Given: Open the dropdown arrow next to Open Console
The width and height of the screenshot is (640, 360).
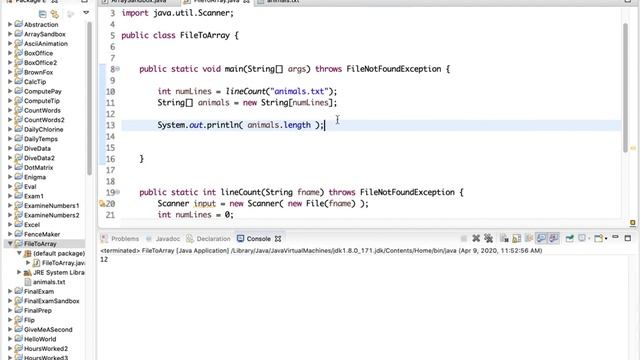Looking at the screenshot, I should (x=606, y=239).
